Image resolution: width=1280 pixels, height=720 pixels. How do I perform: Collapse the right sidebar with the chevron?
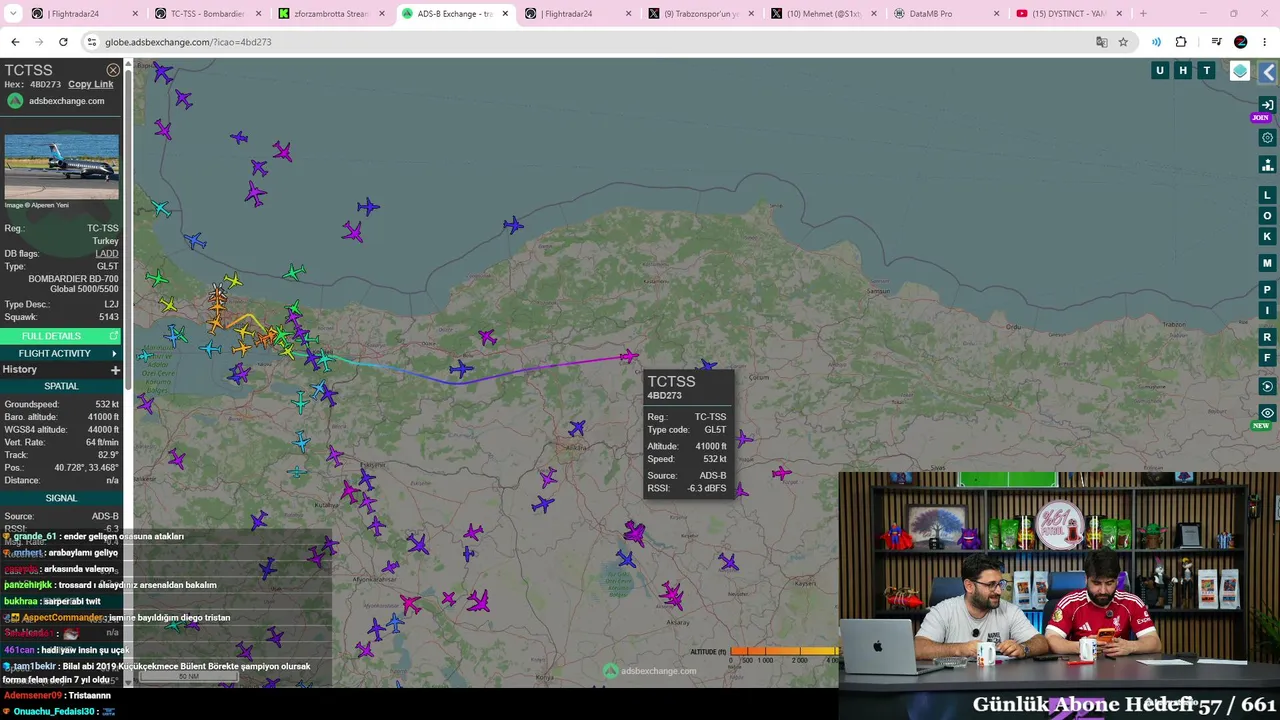pos(1268,73)
